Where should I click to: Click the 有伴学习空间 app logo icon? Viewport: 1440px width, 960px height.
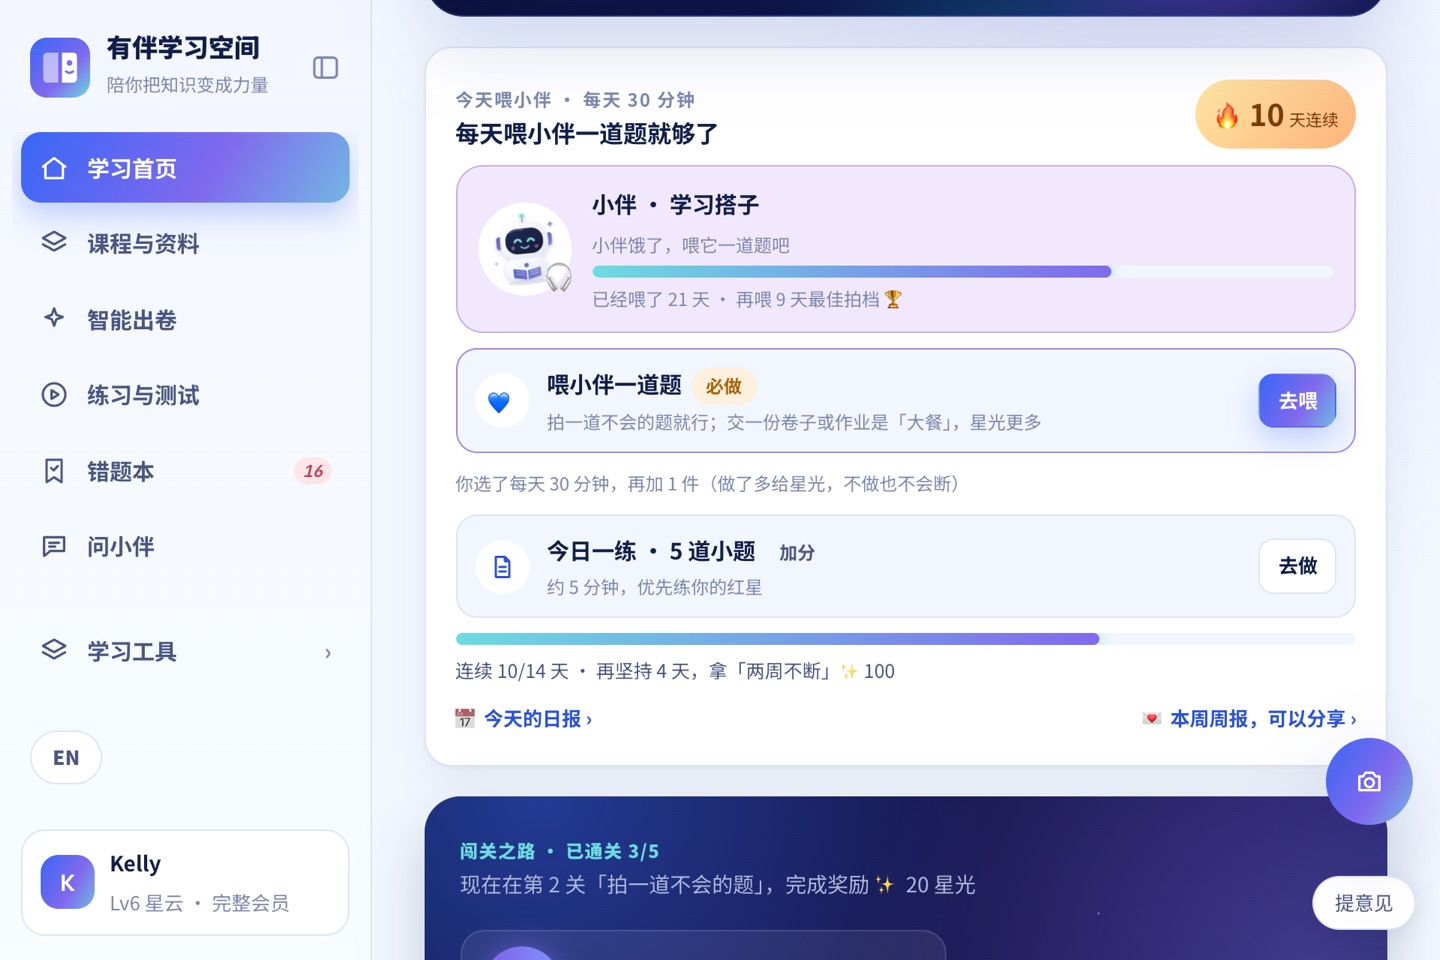(x=60, y=67)
